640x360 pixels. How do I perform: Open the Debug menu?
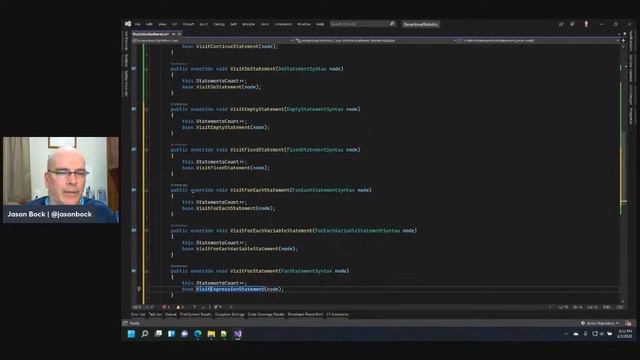(219, 24)
